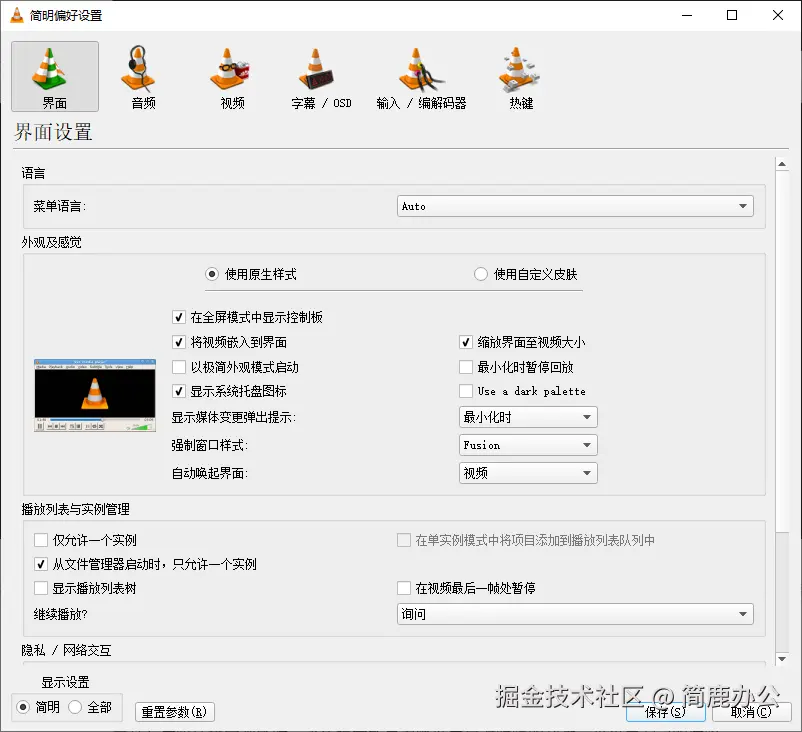Click the 自动唤起界面: label
Screen dimensions: 802x732
210,473
